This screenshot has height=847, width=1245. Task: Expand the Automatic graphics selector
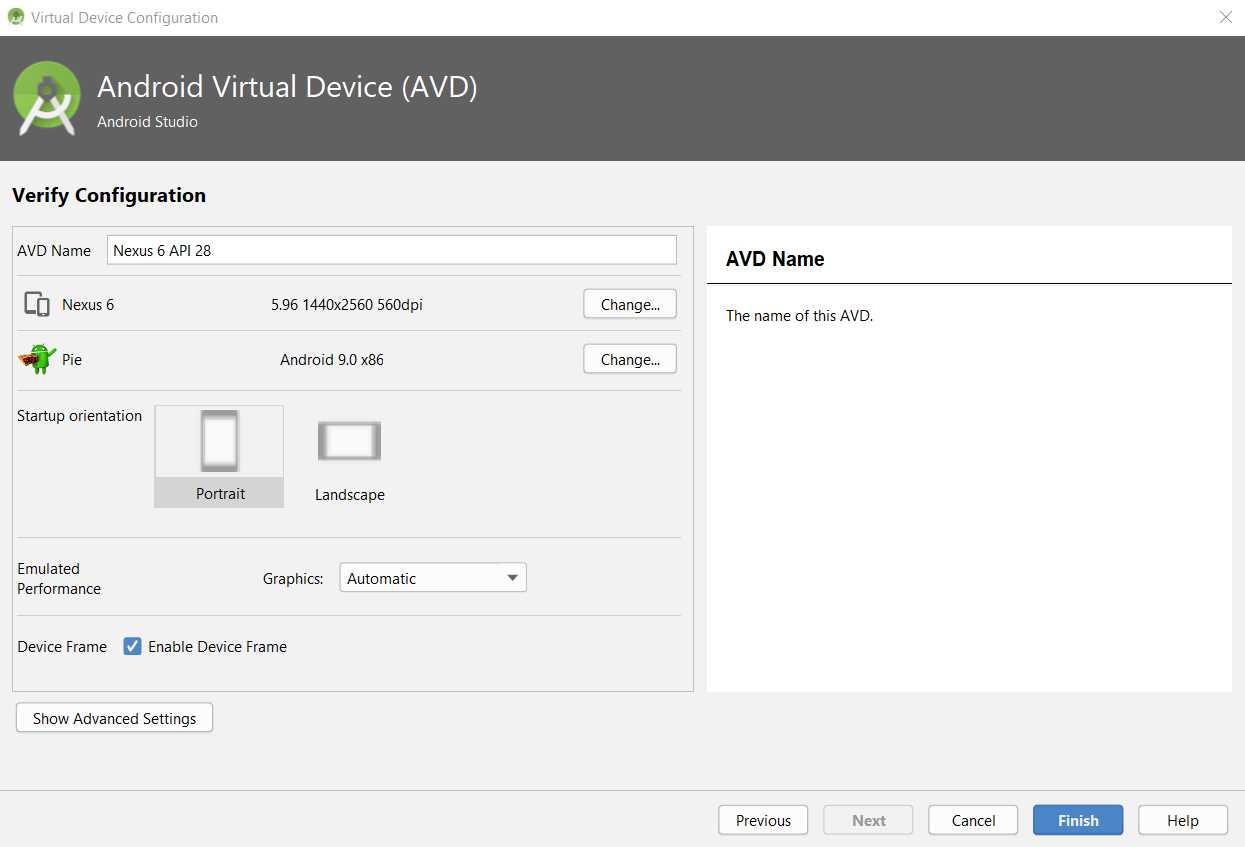pos(511,577)
